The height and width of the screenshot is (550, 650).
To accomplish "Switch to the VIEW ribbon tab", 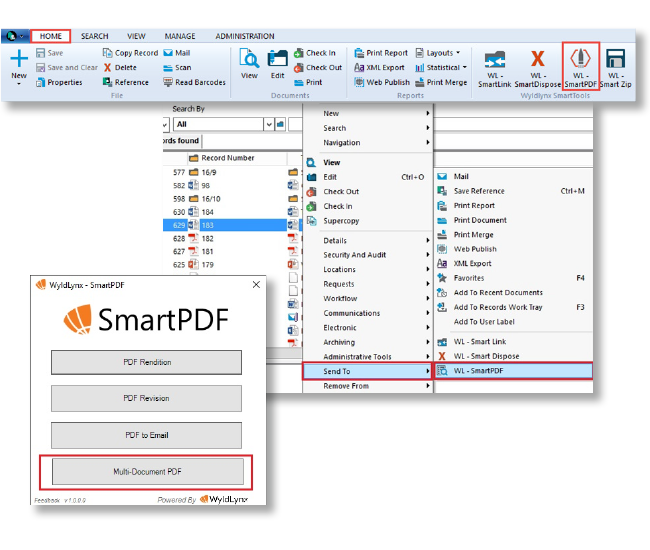I will pos(136,36).
